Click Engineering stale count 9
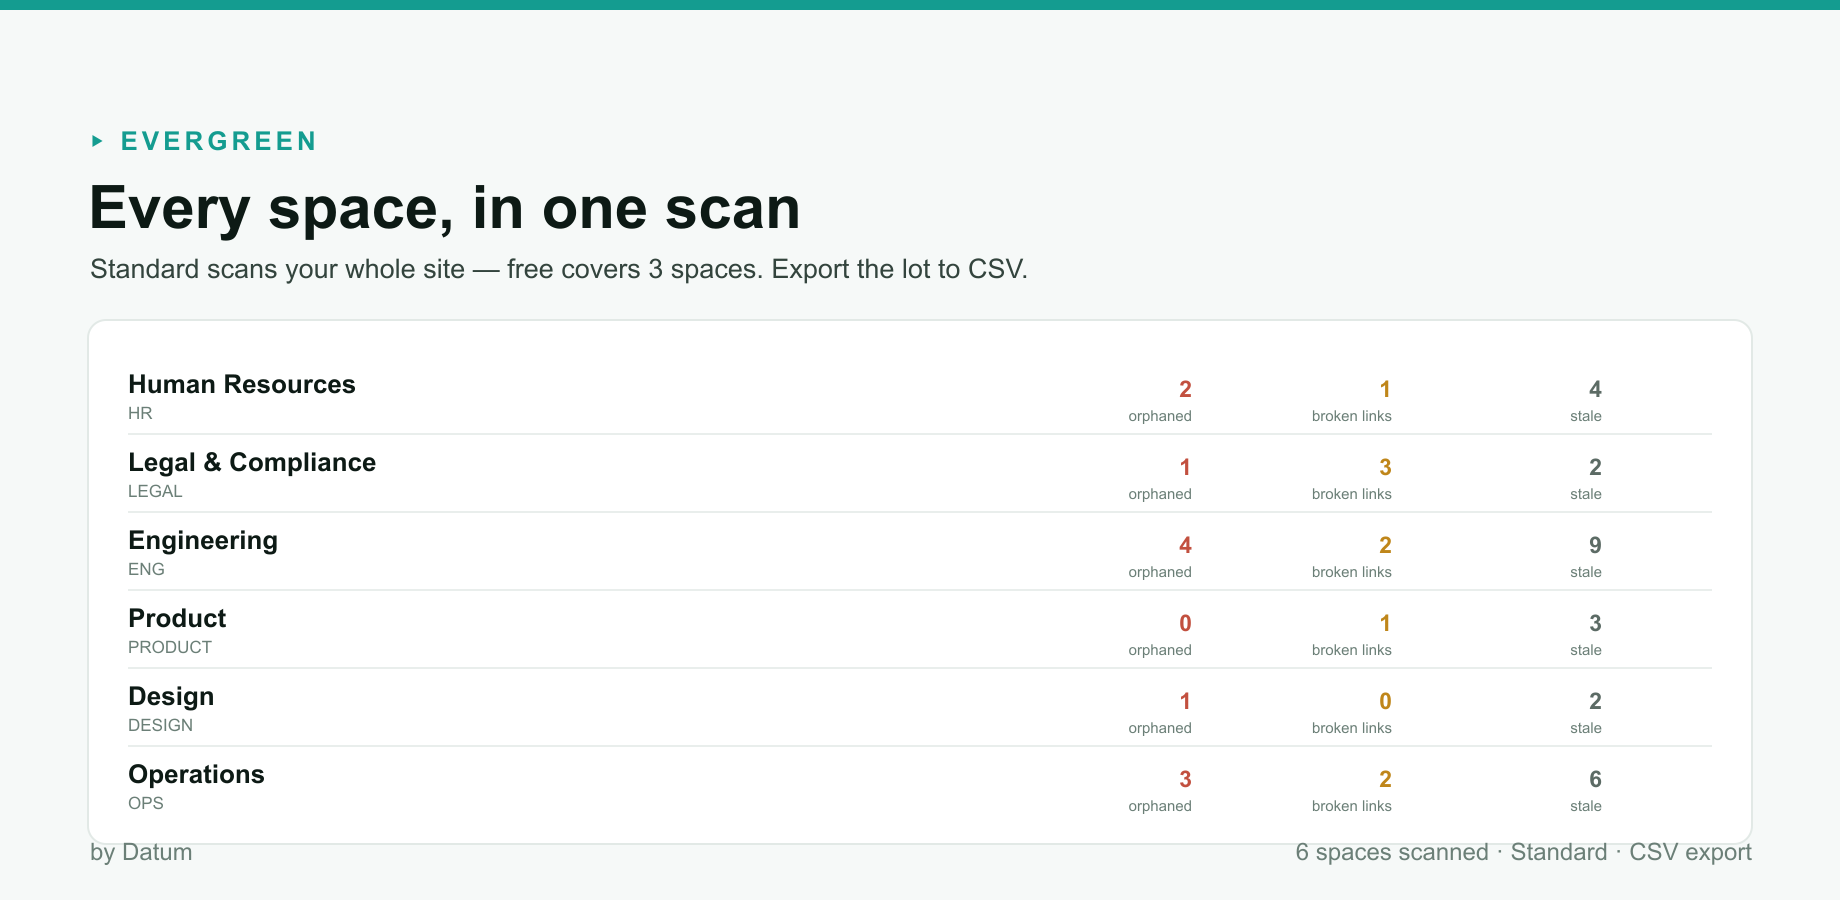 (x=1595, y=545)
